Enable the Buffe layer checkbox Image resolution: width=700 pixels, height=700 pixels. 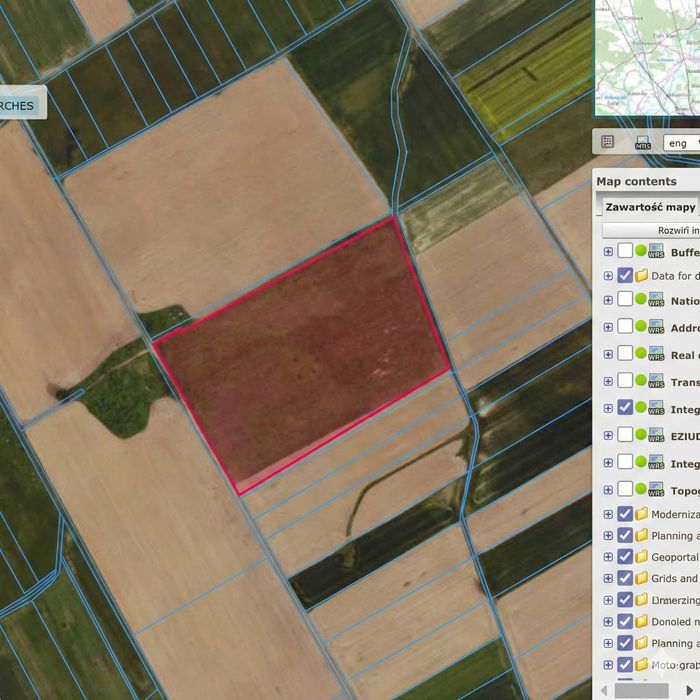pyautogui.click(x=625, y=250)
